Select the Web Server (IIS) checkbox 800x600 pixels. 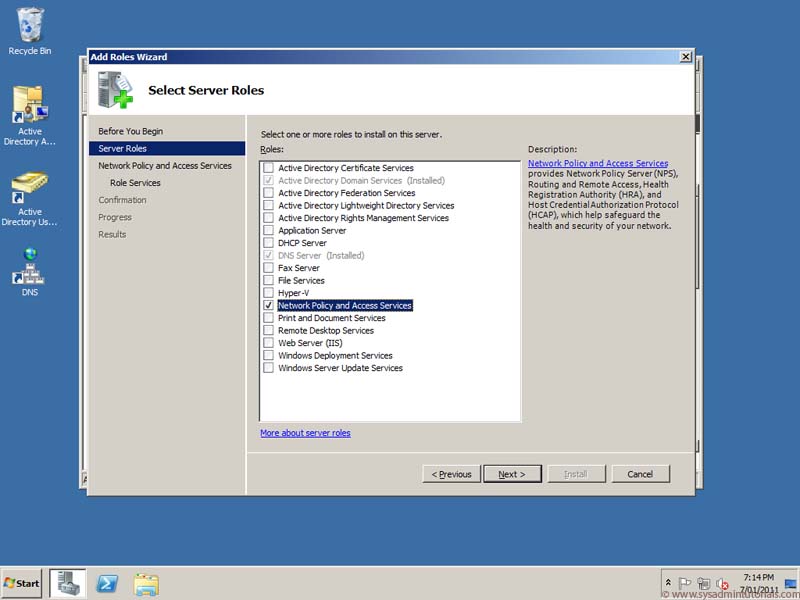point(268,343)
